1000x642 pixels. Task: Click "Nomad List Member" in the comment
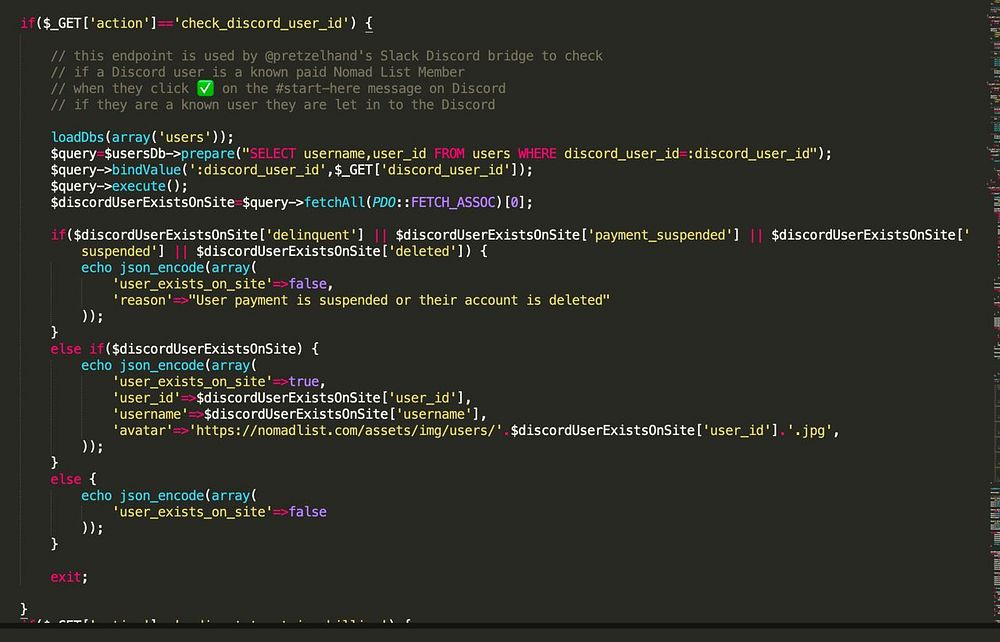tap(399, 72)
